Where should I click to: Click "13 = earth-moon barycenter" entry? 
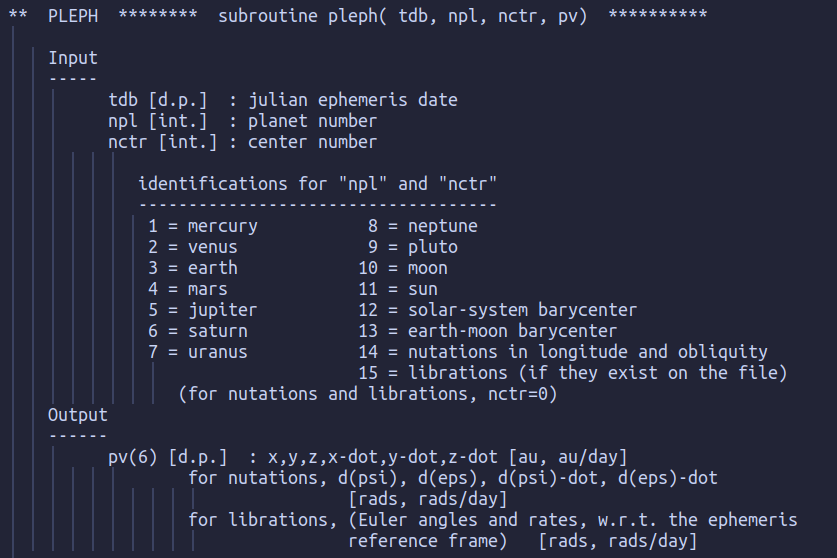(487, 331)
